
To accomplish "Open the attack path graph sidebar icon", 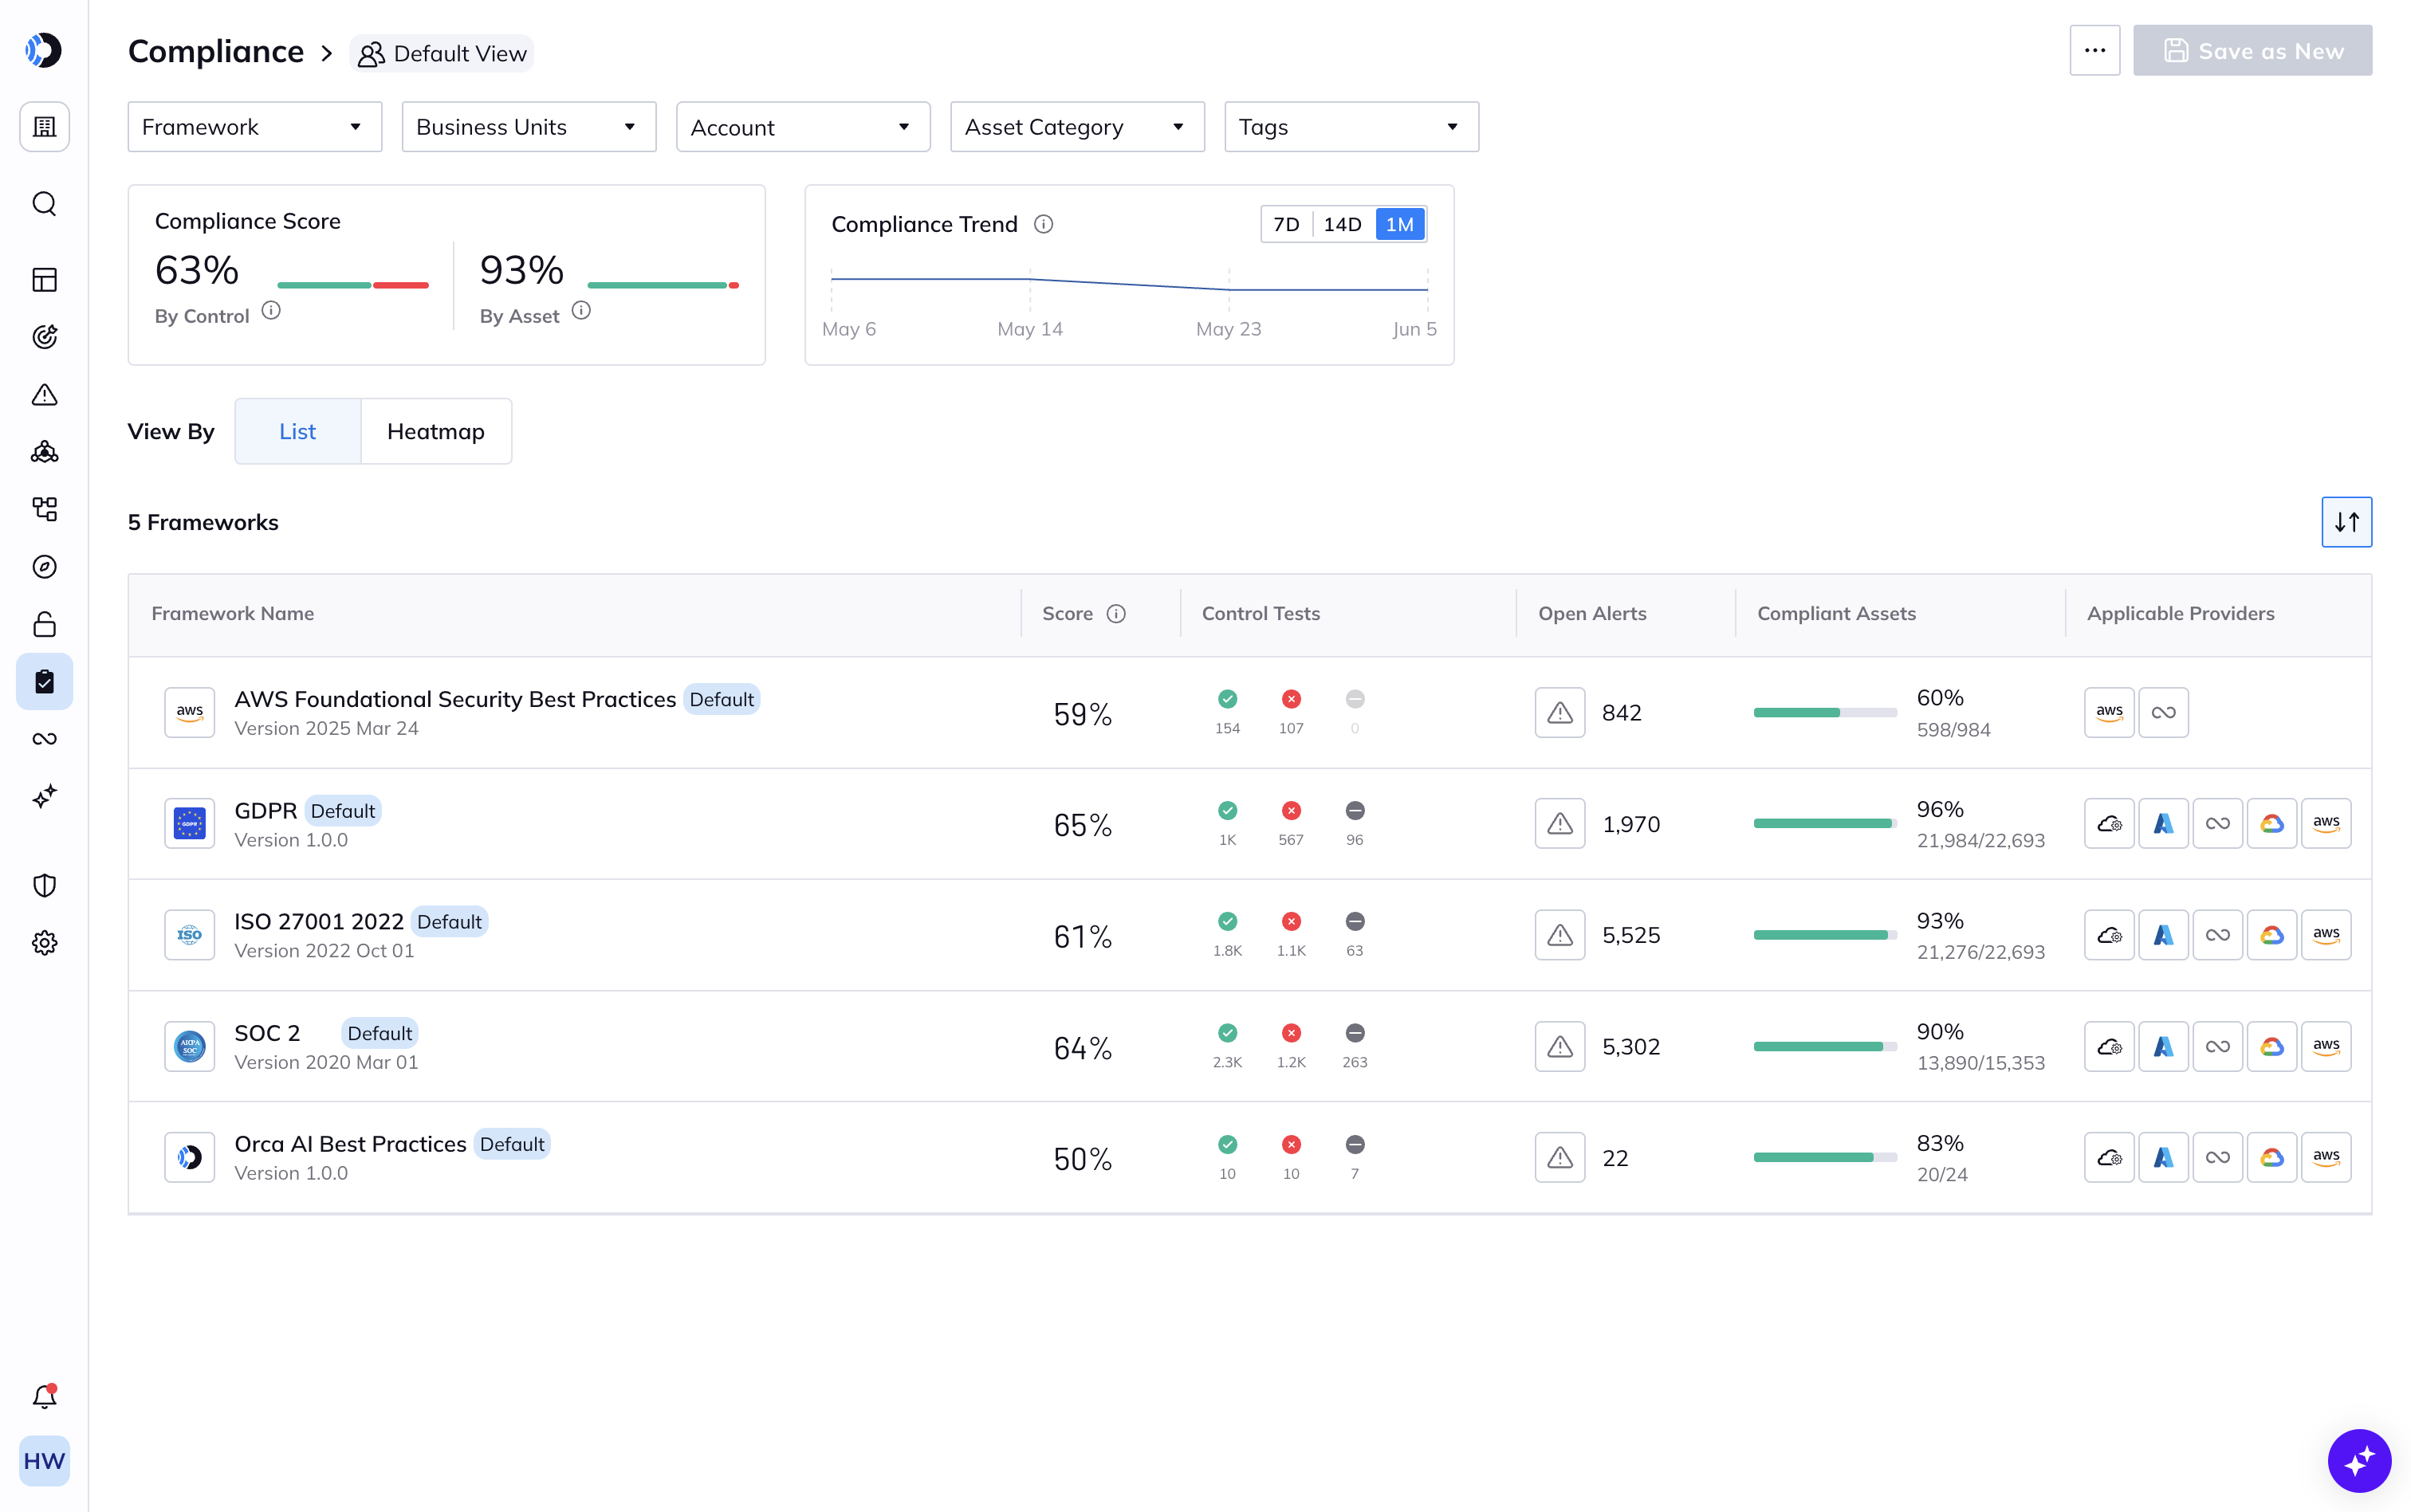I will (x=44, y=452).
